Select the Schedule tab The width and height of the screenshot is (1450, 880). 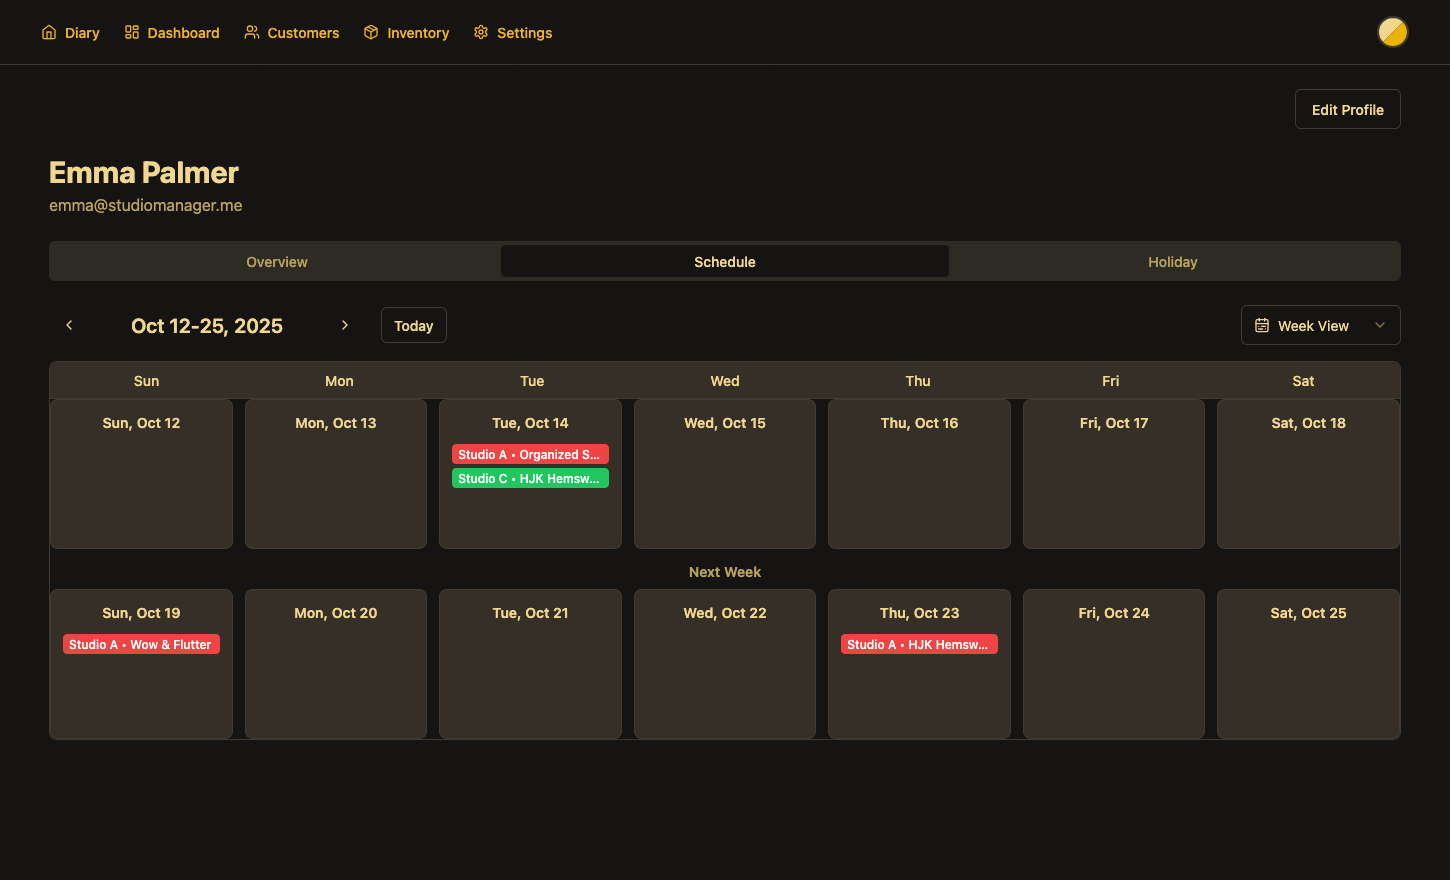click(x=724, y=262)
